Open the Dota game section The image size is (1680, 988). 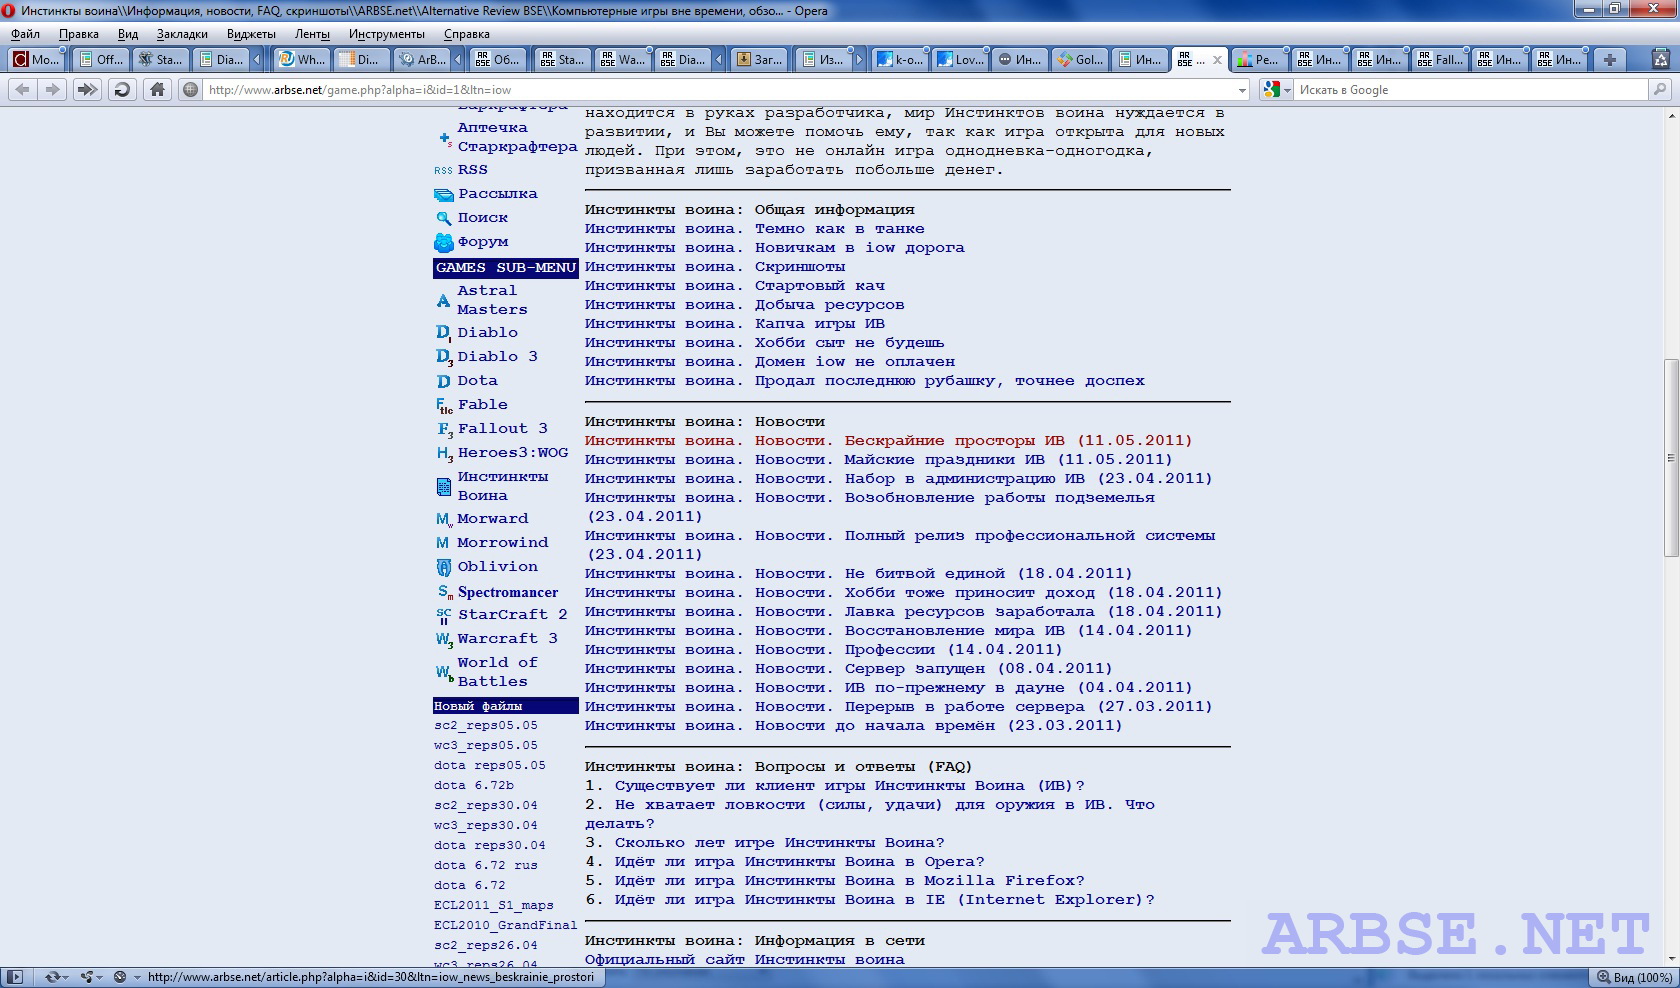pyautogui.click(x=477, y=381)
